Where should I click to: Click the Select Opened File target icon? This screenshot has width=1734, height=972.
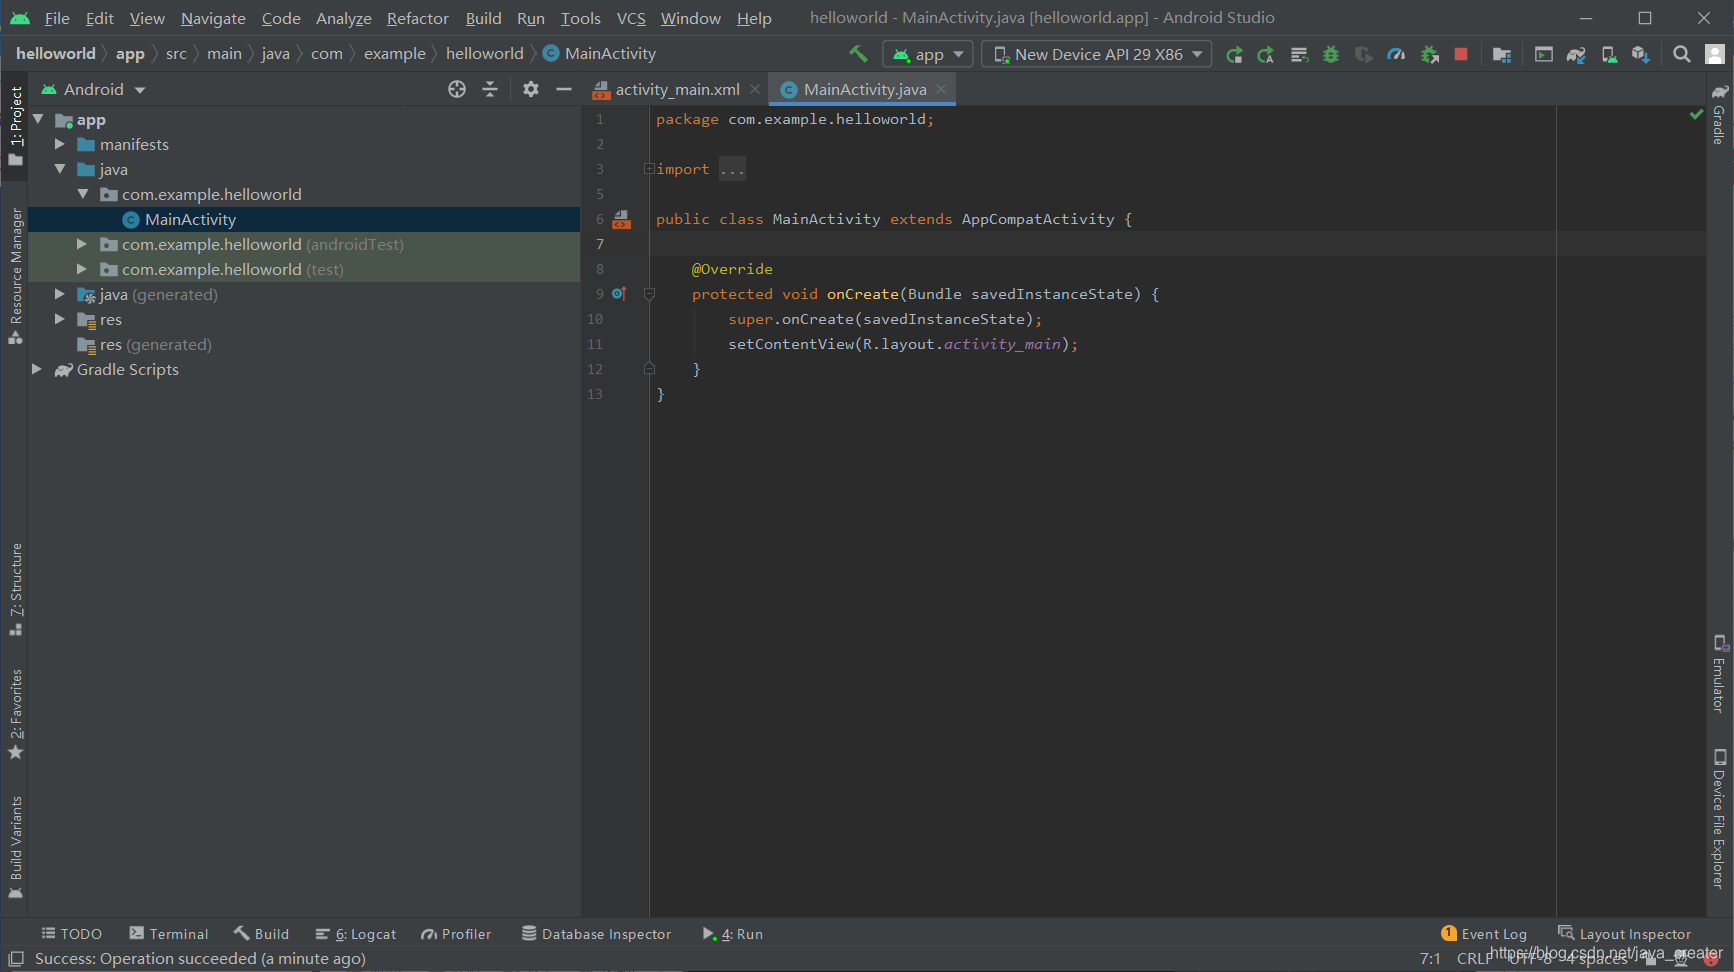click(x=457, y=89)
